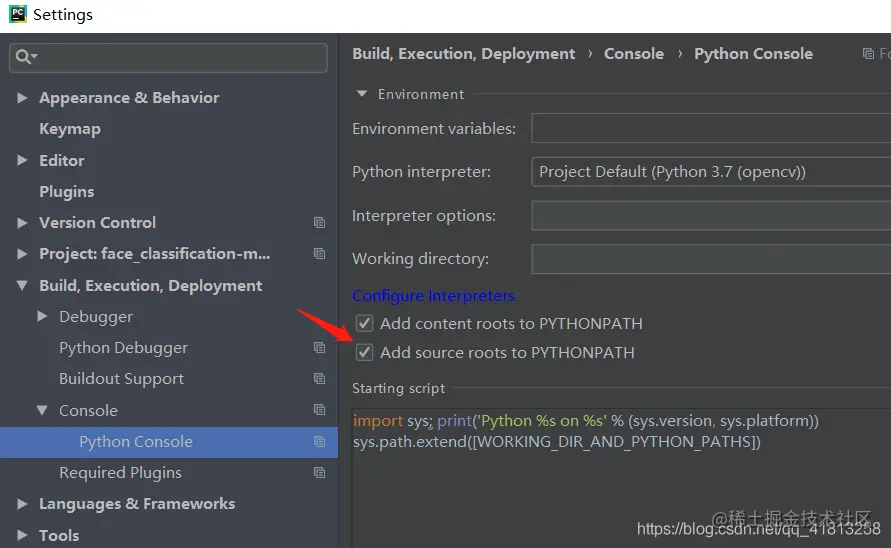Expand the Appearance & Behavior section

(22, 98)
